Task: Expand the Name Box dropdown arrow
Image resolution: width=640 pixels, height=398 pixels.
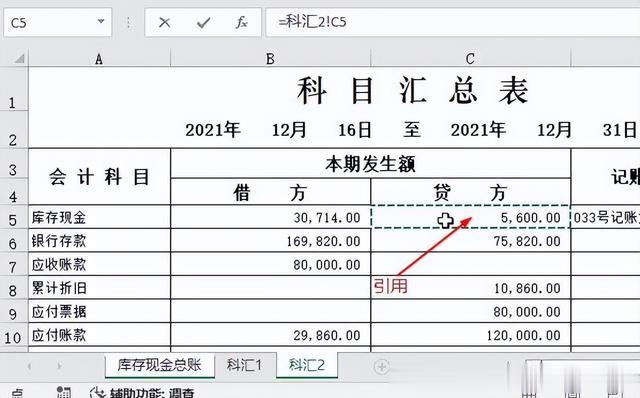Action: click(x=101, y=21)
